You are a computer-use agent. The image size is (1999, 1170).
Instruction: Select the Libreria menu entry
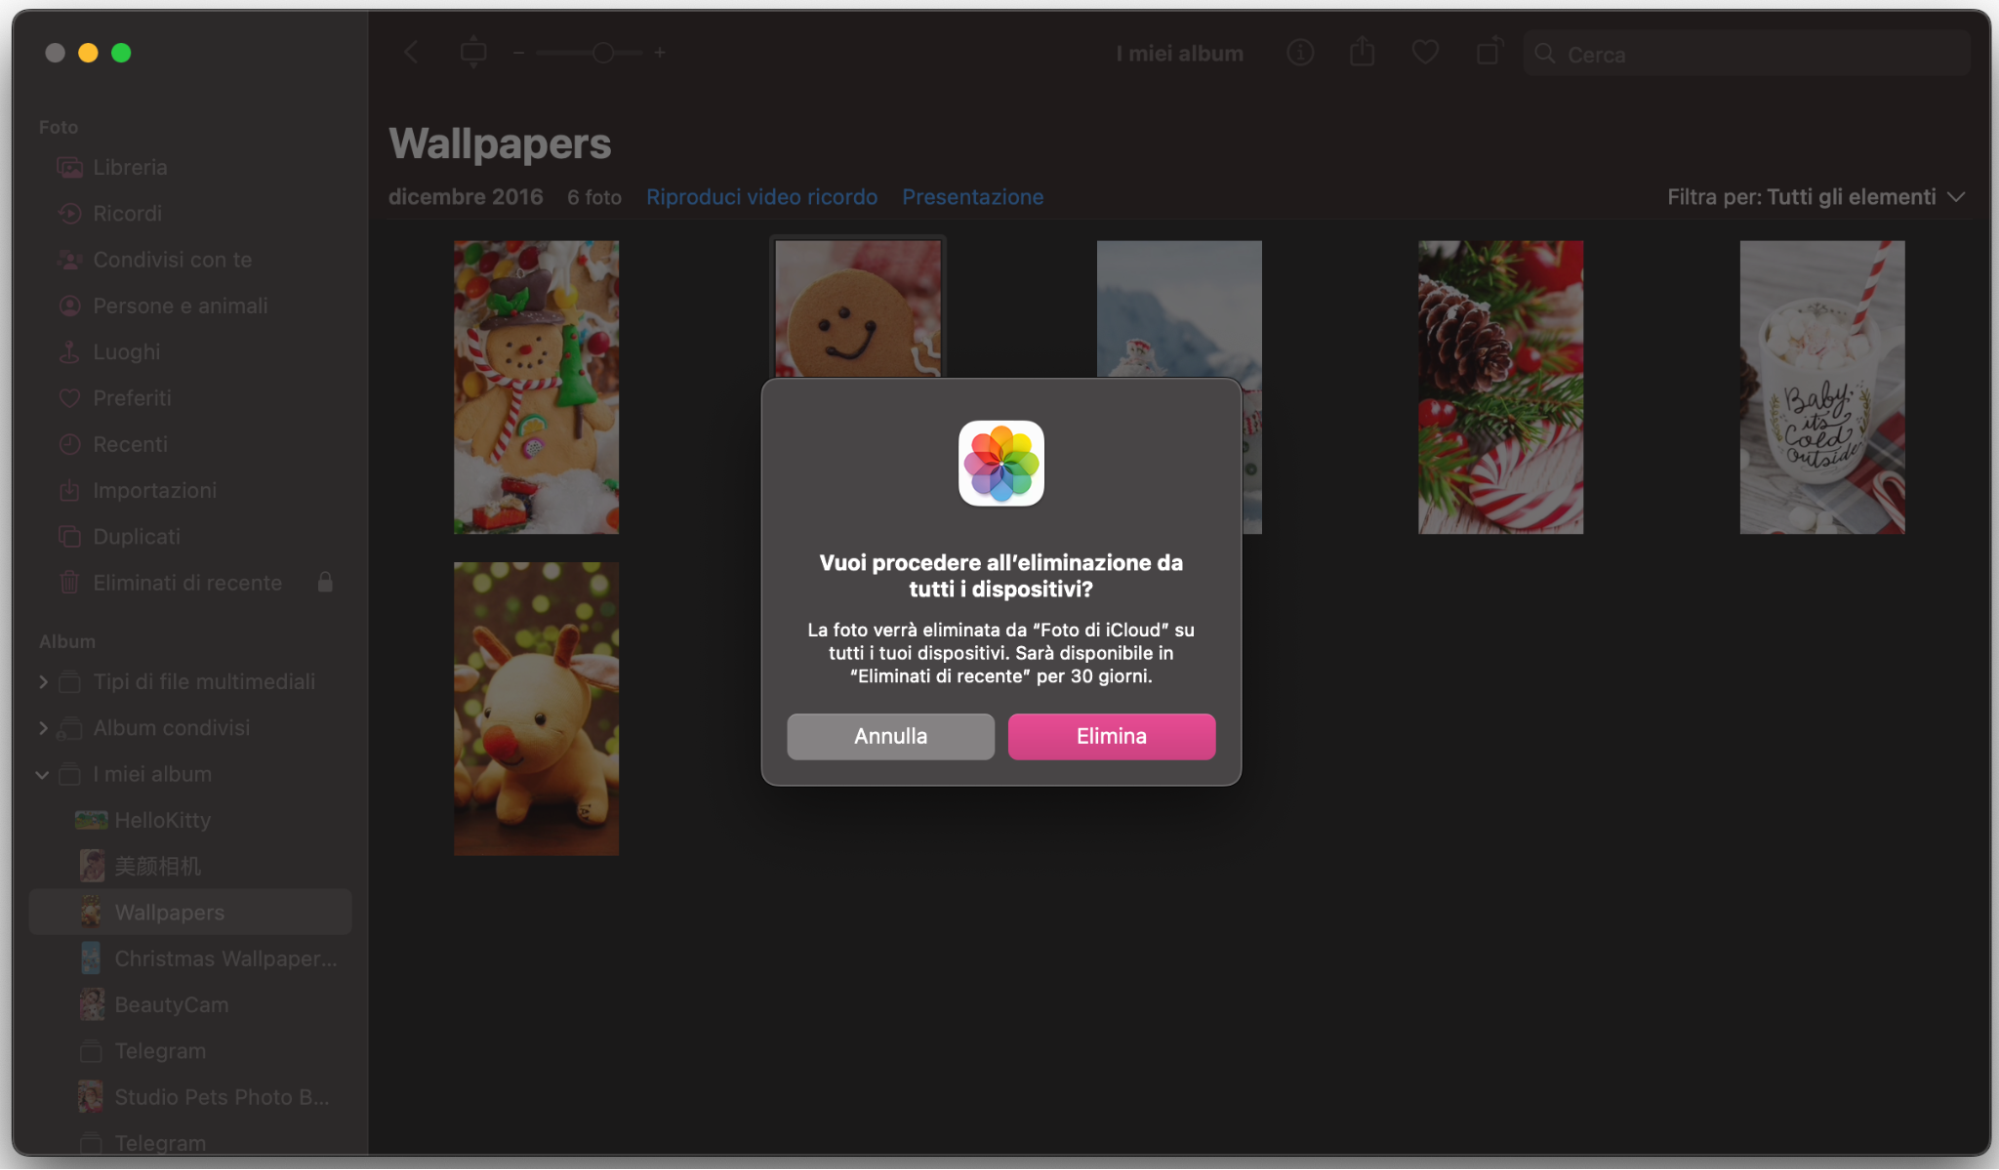pos(130,167)
